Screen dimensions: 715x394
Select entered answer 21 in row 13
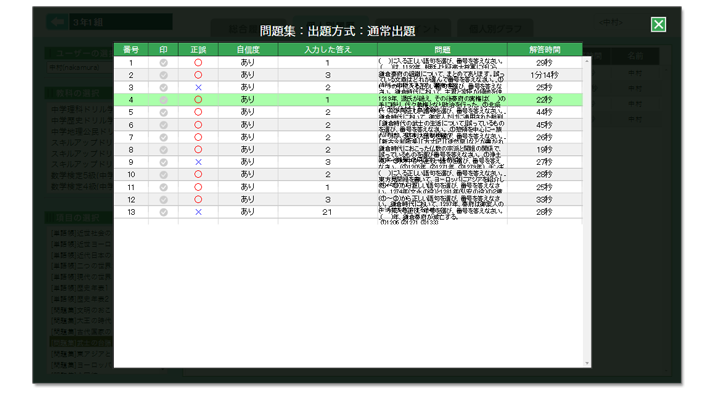[x=327, y=212]
